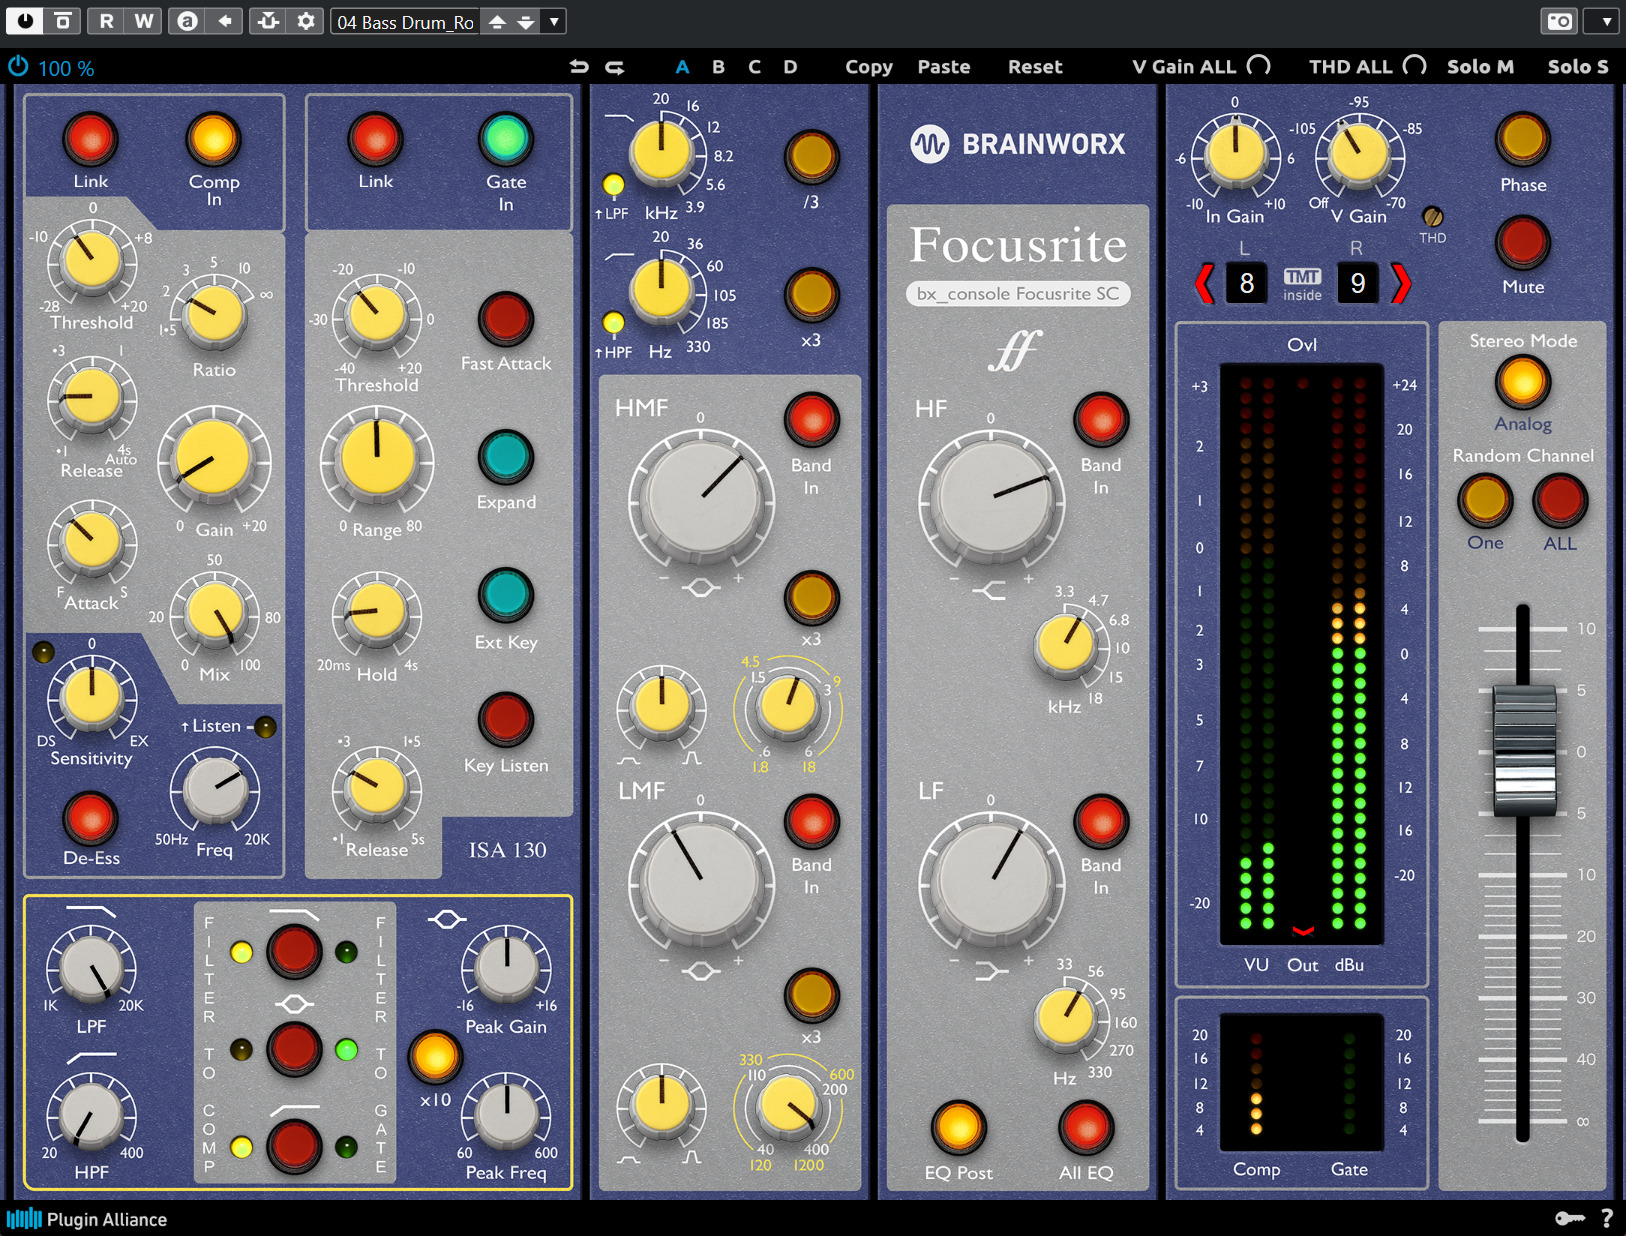
Task: Click Copy settings button
Action: tap(869, 67)
